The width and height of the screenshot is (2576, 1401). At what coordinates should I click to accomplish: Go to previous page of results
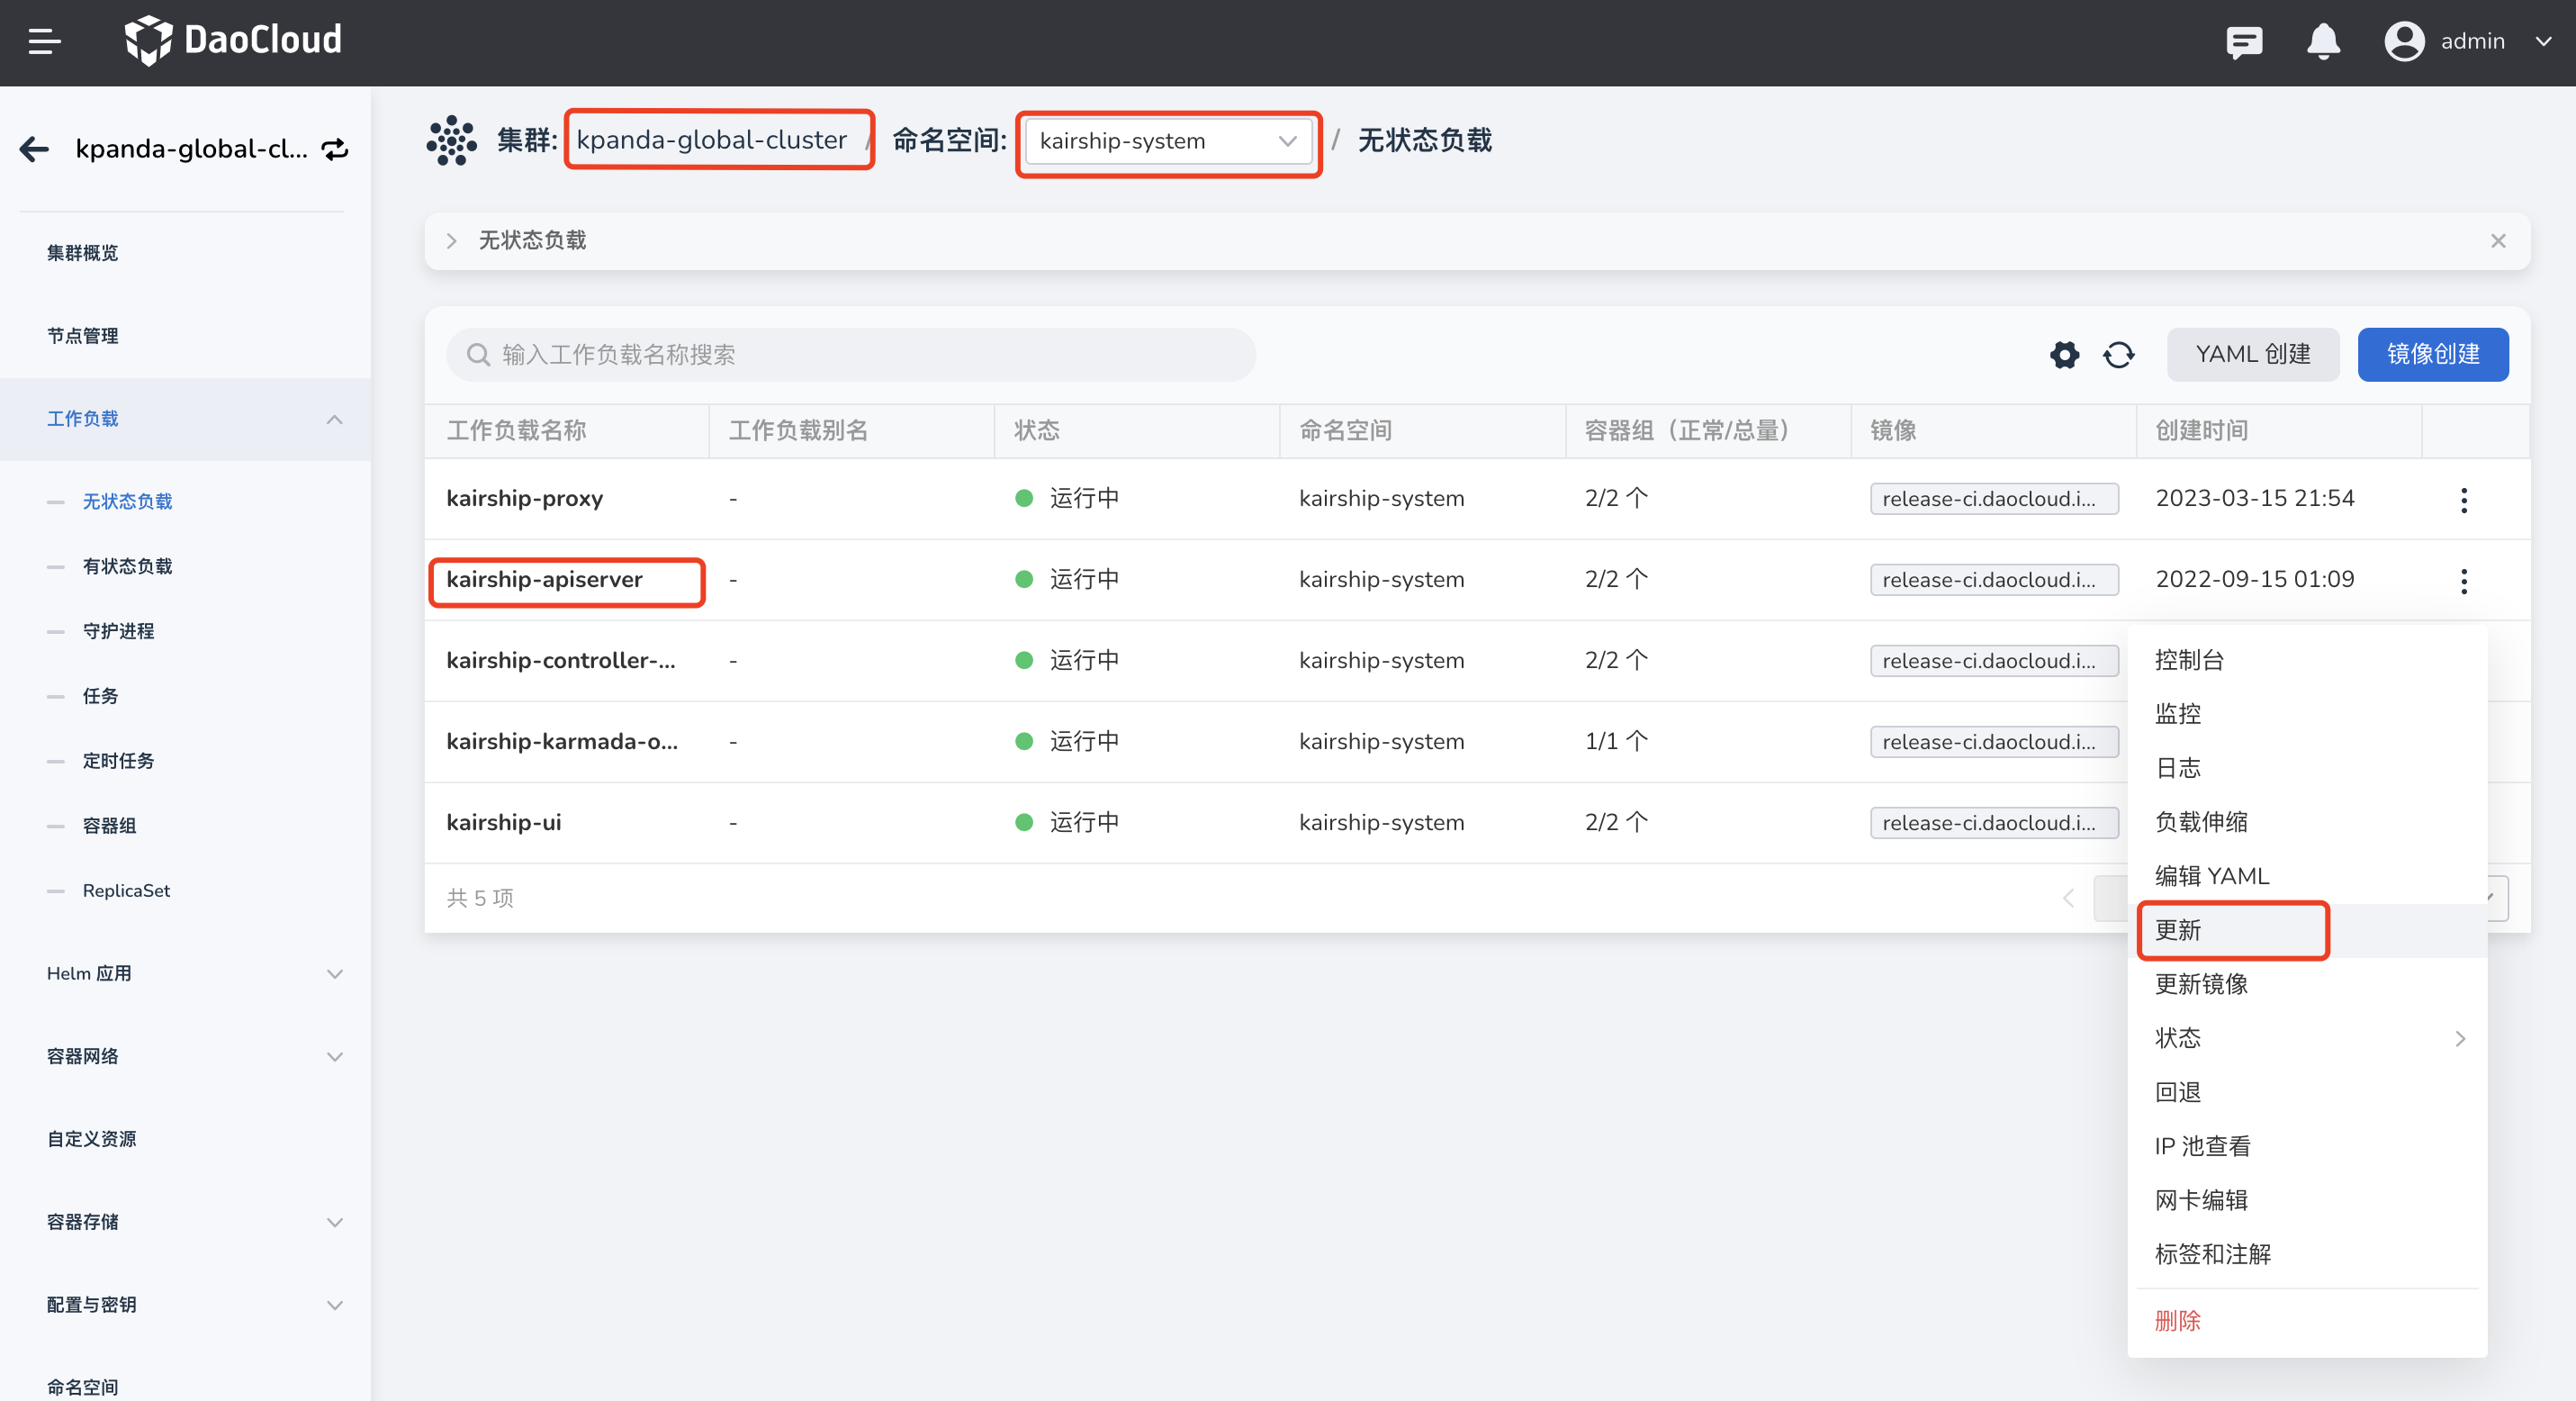[x=2068, y=898]
